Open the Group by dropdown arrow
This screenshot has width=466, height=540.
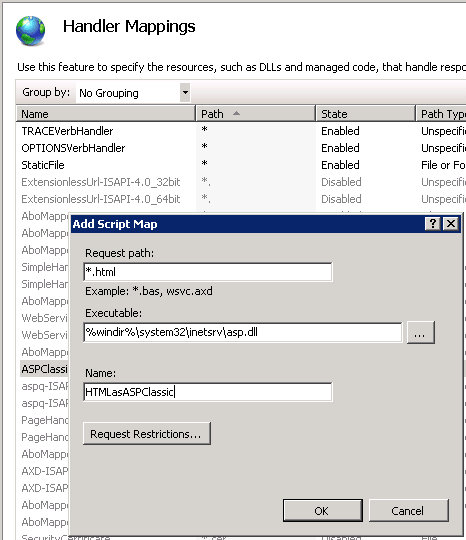click(185, 92)
